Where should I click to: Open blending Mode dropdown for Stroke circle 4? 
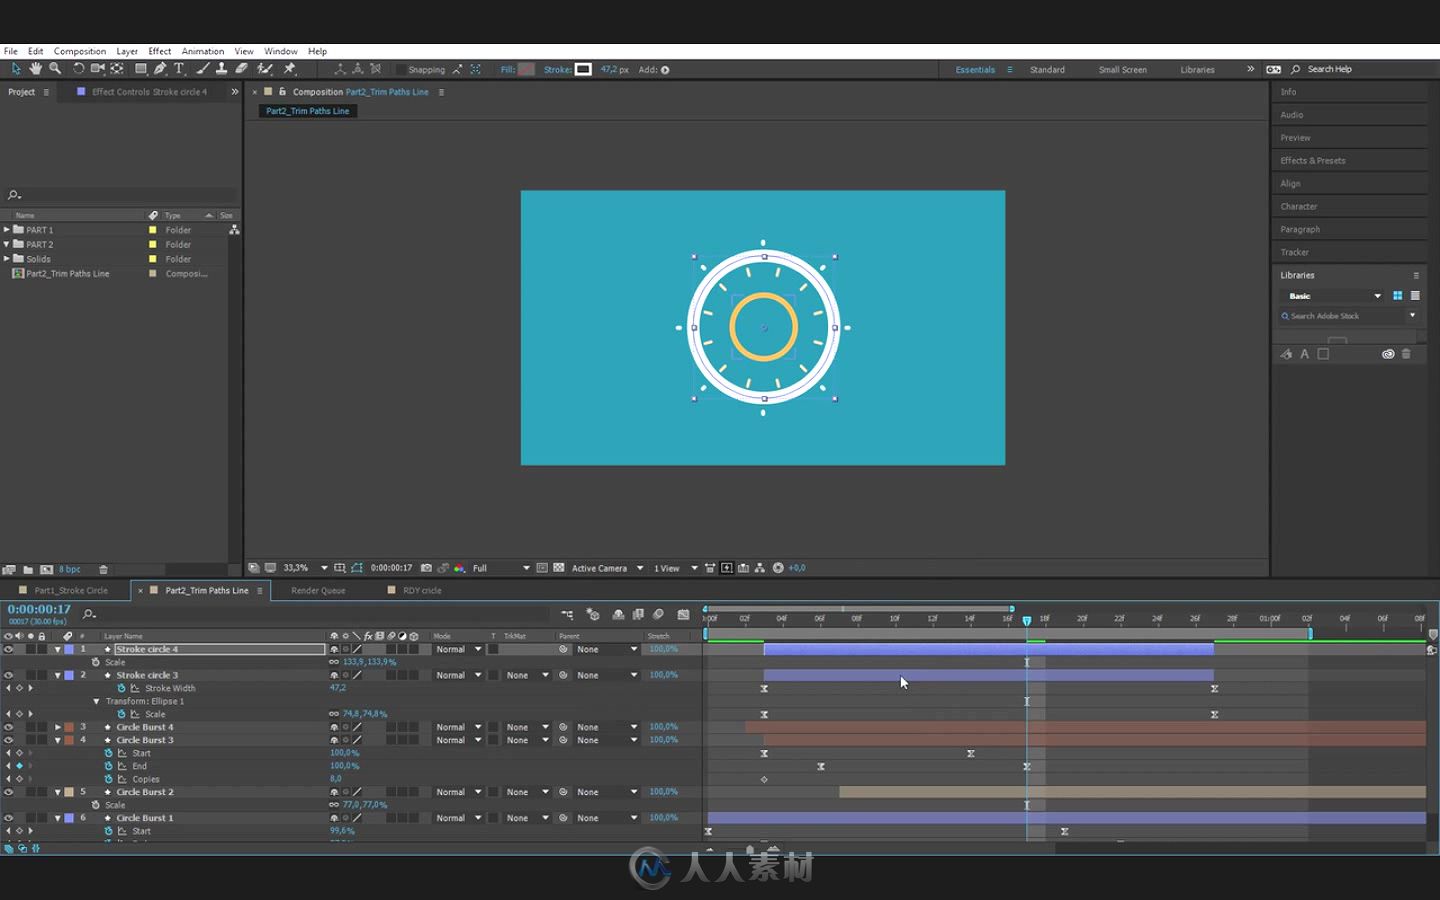(x=458, y=649)
